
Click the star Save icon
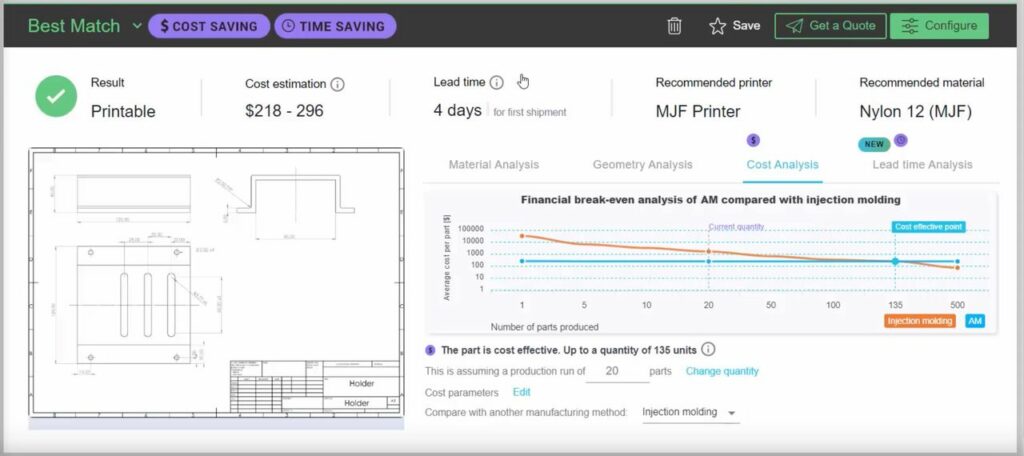717,26
